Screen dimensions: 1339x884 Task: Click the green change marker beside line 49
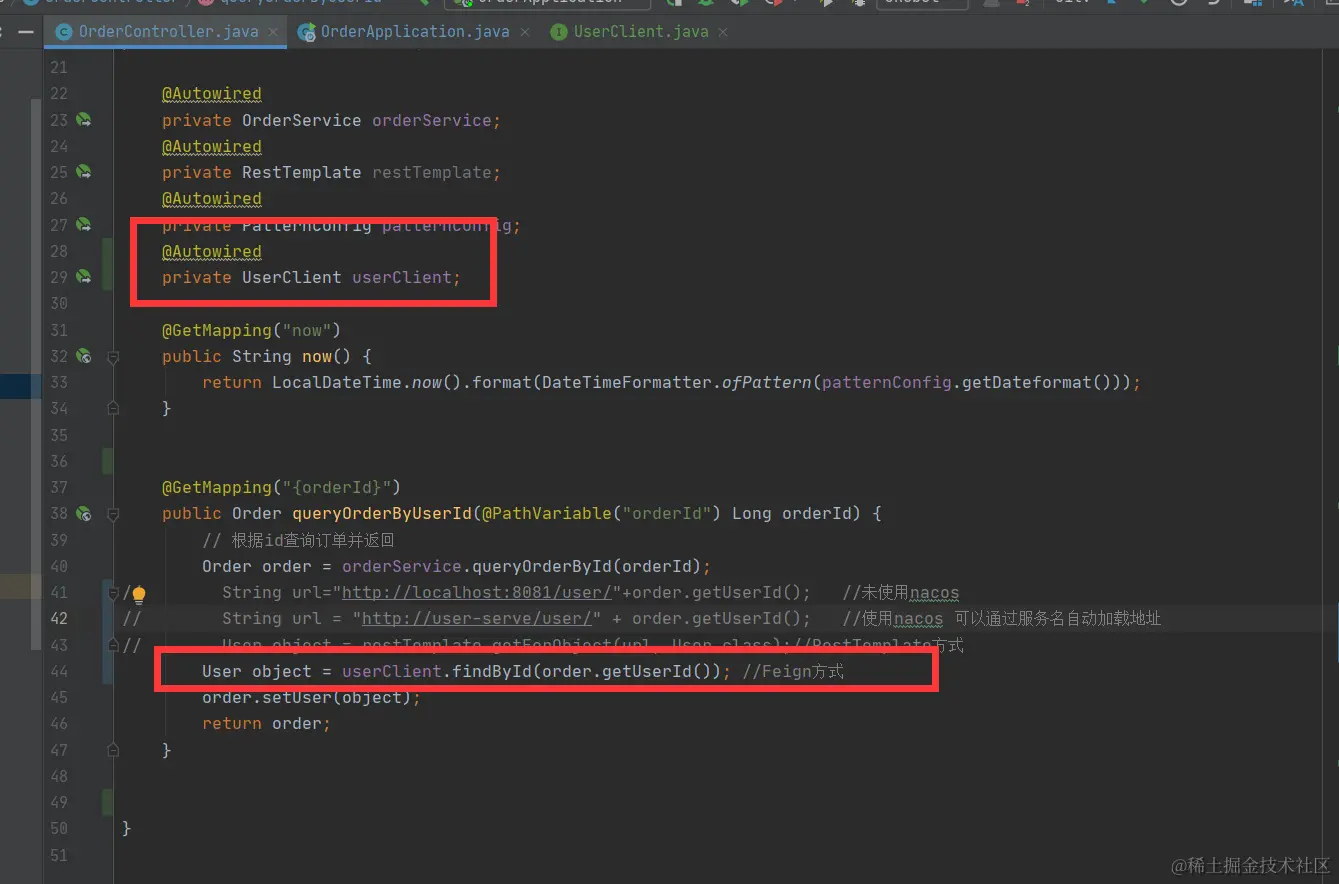[x=106, y=802]
